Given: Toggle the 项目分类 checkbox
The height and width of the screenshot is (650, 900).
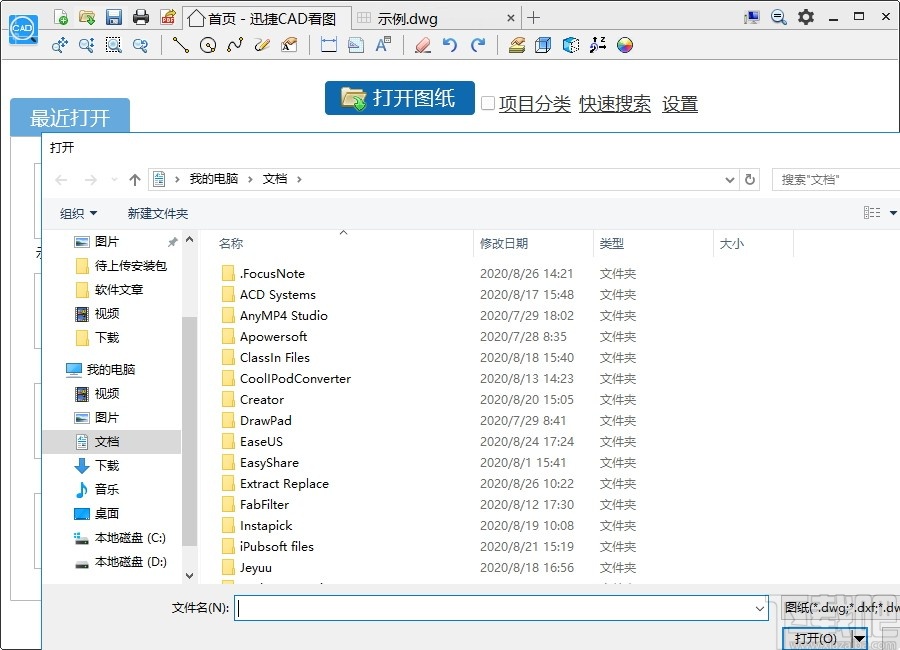Looking at the screenshot, I should (488, 103).
